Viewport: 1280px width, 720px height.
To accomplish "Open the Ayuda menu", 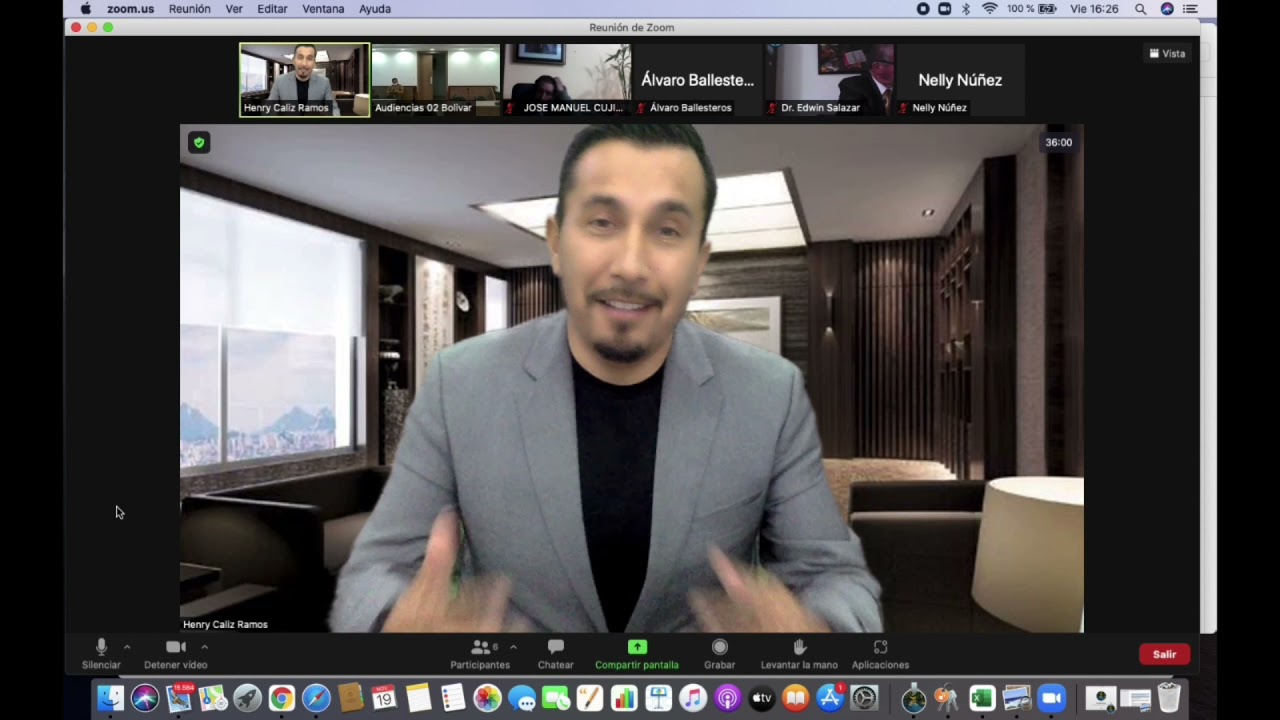I will tap(375, 9).
